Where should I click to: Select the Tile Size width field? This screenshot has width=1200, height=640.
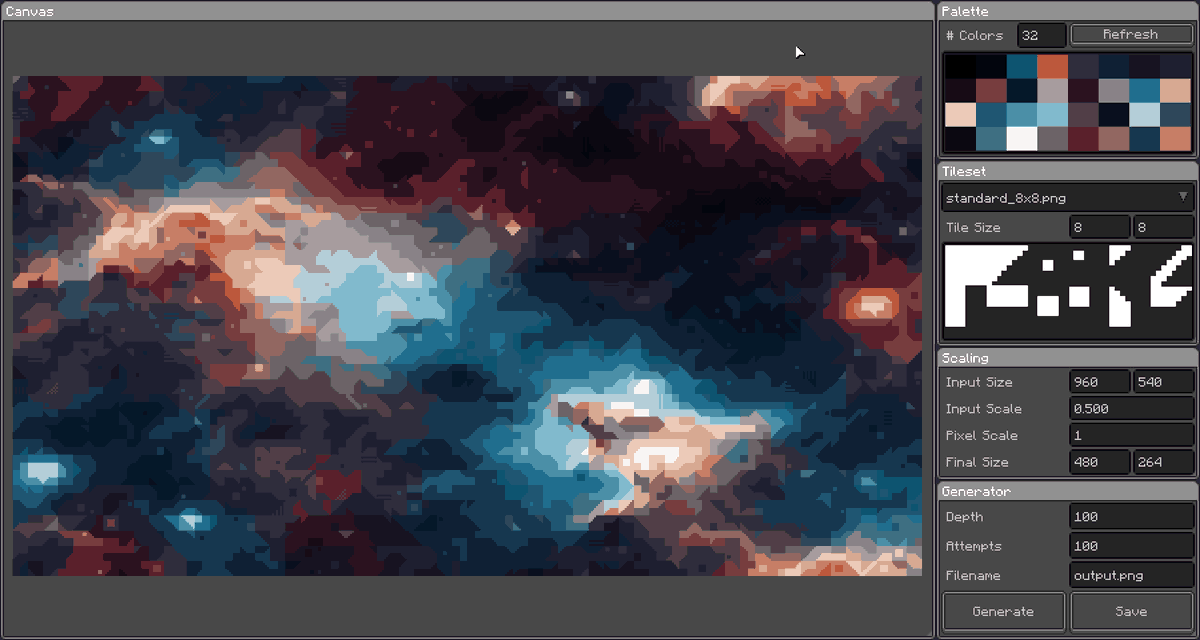pos(1099,228)
